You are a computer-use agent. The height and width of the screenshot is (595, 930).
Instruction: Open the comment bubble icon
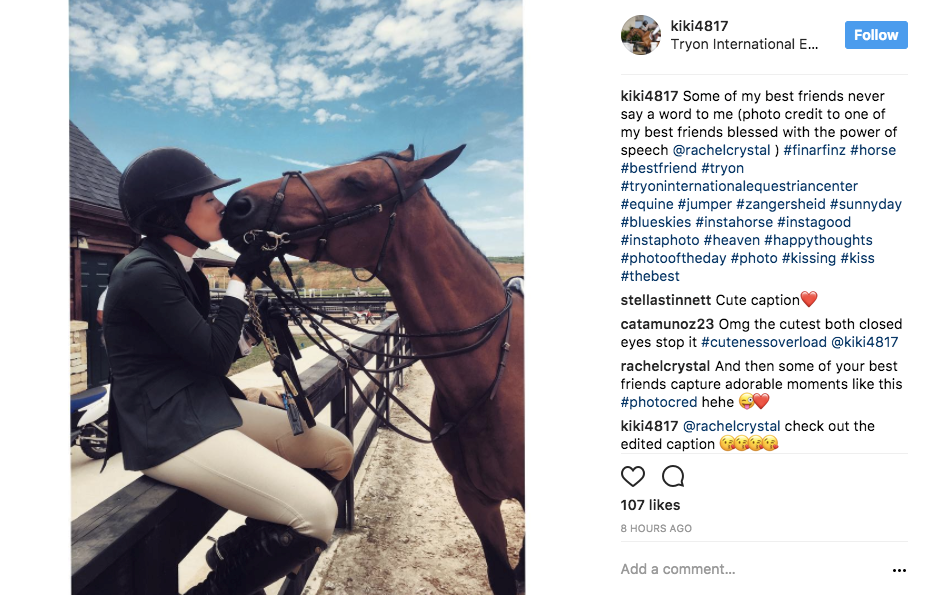[673, 476]
